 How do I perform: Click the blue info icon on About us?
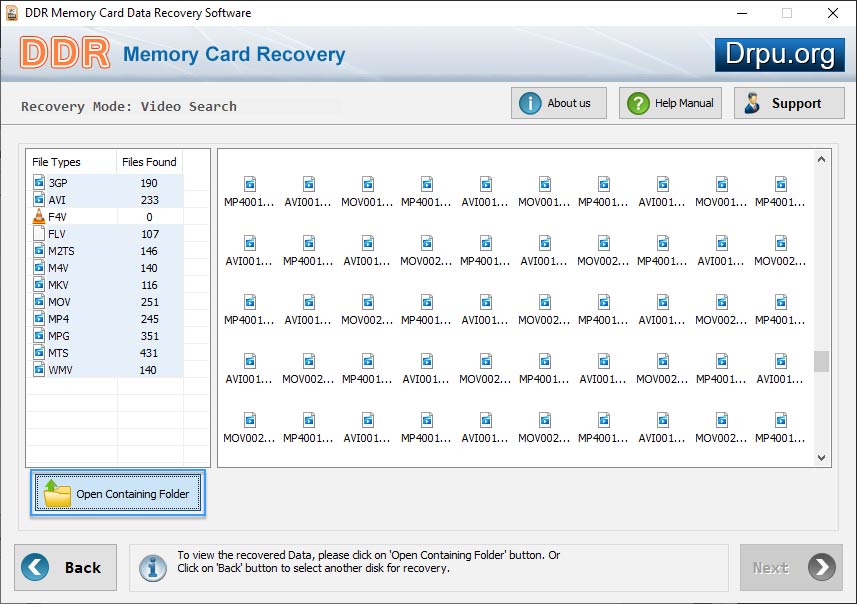point(530,103)
